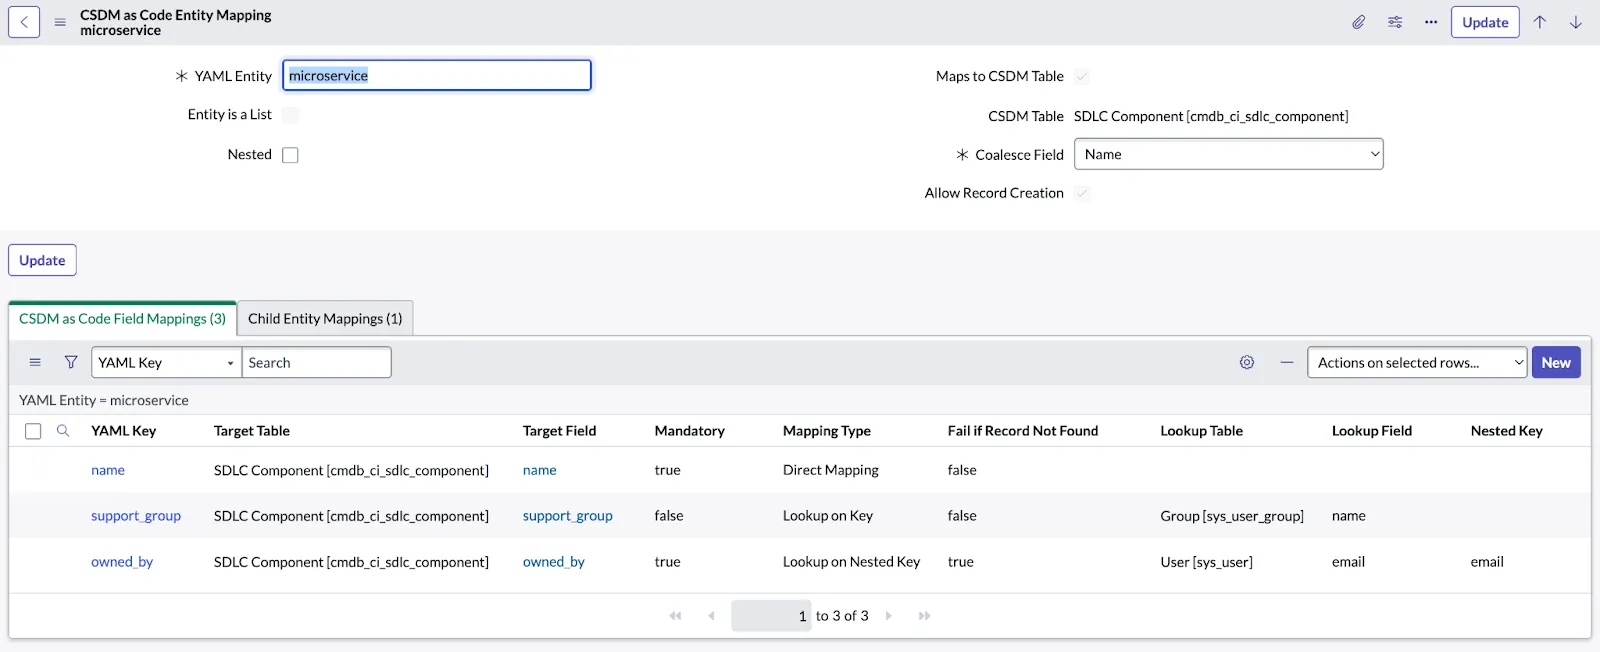Sort by the Nested Key column header

tap(1507, 431)
